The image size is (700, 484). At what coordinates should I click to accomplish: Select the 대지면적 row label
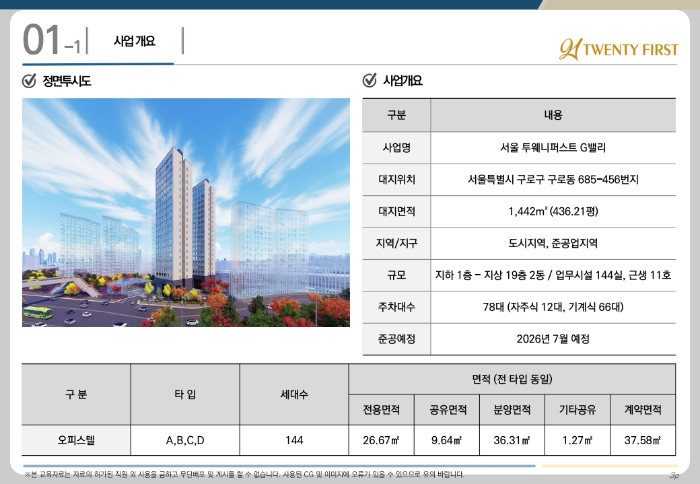(x=396, y=211)
